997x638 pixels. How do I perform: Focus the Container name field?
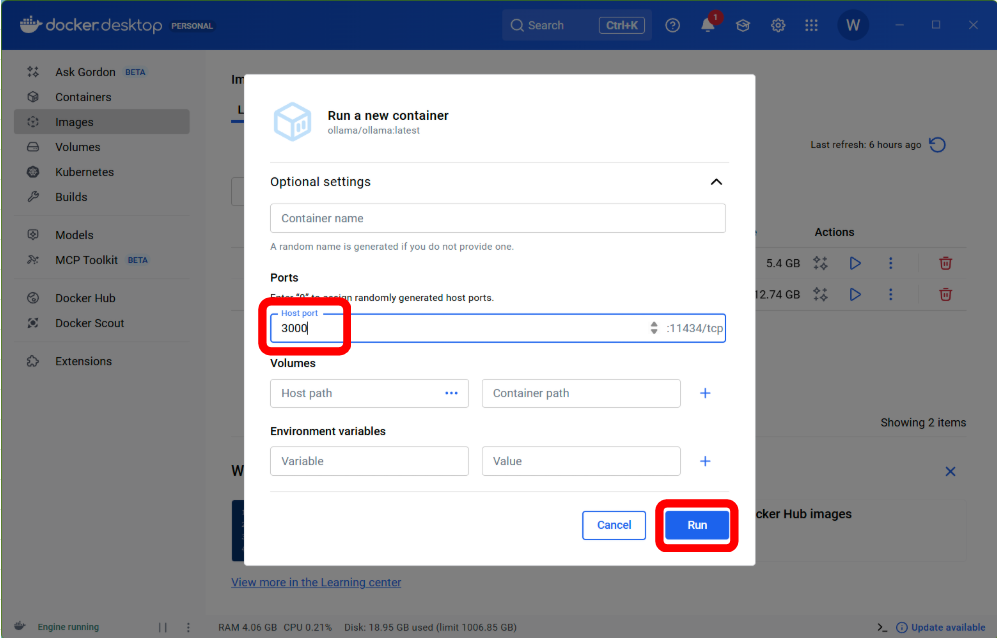pyautogui.click(x=497, y=218)
